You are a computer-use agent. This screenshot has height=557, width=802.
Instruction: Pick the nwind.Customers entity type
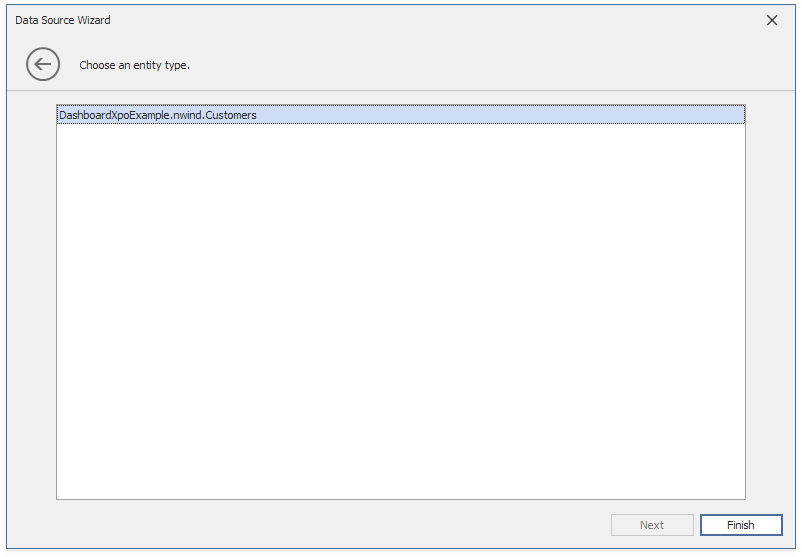[x=158, y=115]
